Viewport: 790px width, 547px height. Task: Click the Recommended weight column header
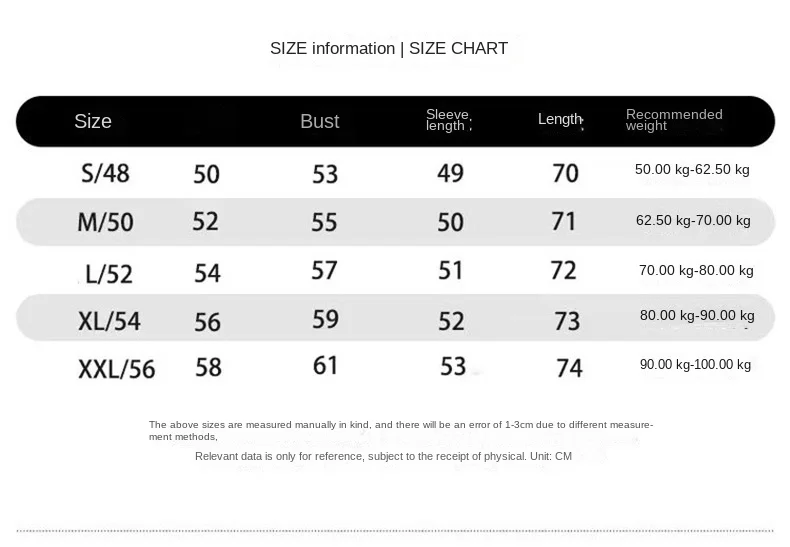tap(674, 120)
